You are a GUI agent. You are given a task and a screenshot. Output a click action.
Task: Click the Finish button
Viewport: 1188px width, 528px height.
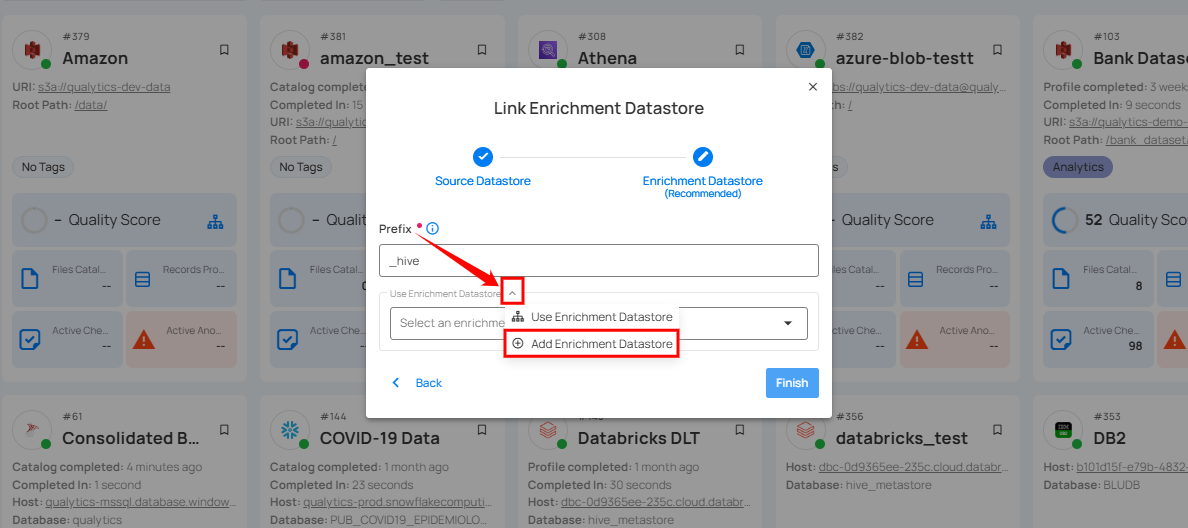(x=792, y=383)
